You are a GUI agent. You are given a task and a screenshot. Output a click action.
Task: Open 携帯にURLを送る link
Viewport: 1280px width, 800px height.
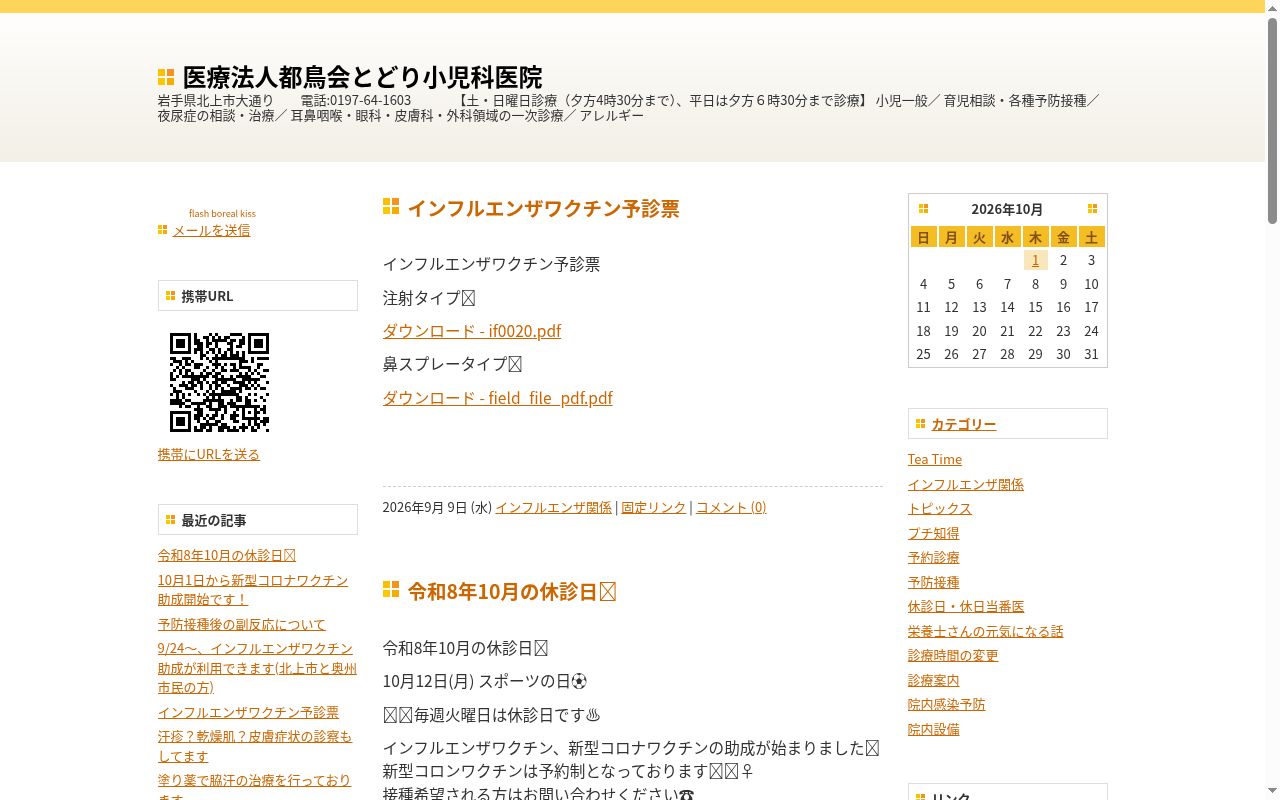(208, 454)
